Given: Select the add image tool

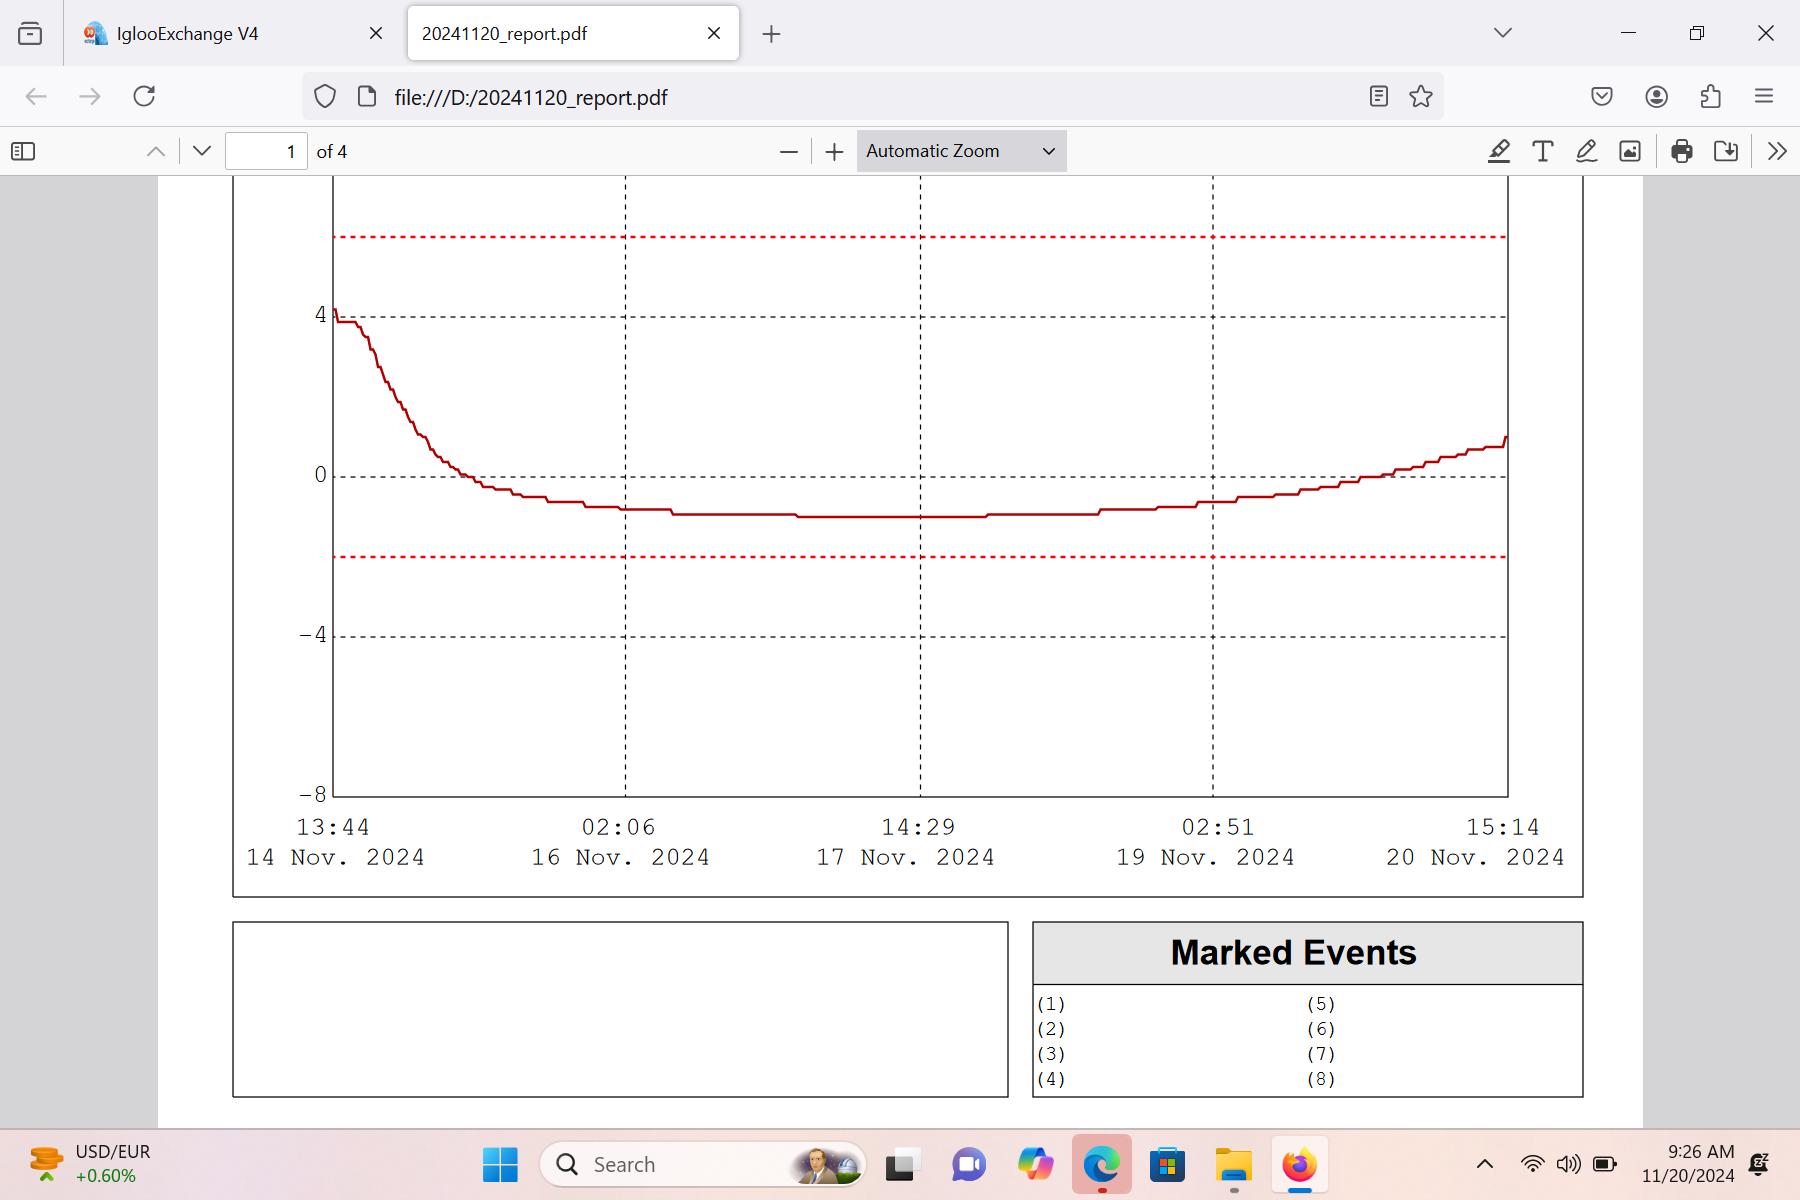Looking at the screenshot, I should click(1630, 151).
